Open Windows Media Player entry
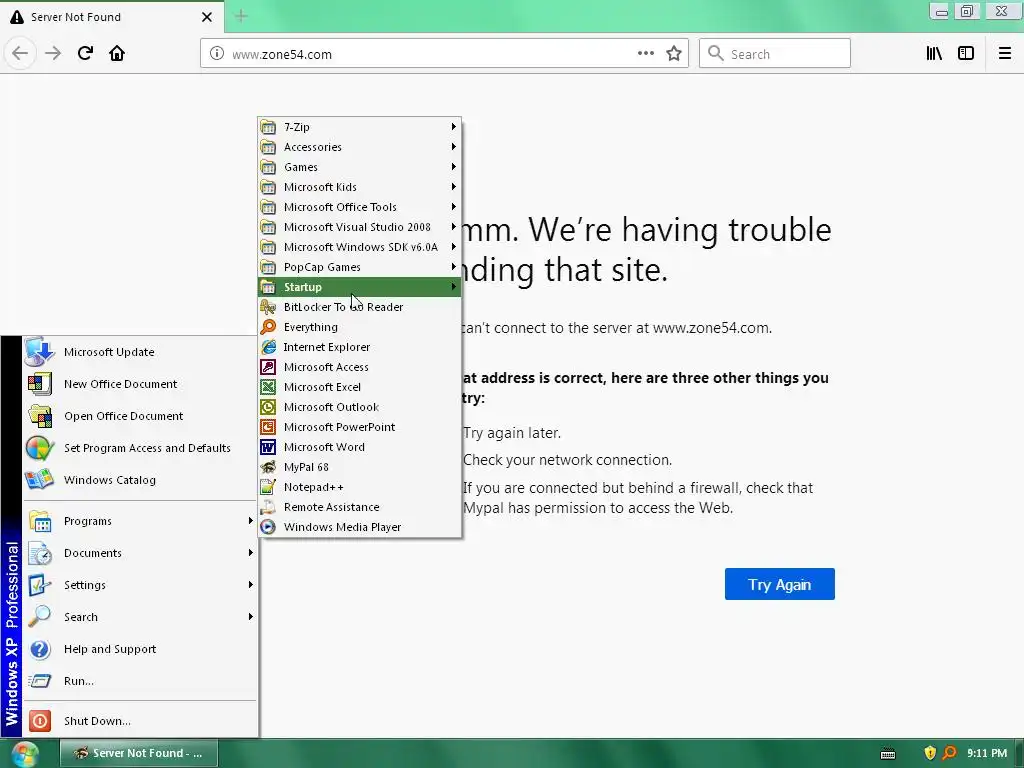Image resolution: width=1024 pixels, height=768 pixels. [360, 526]
